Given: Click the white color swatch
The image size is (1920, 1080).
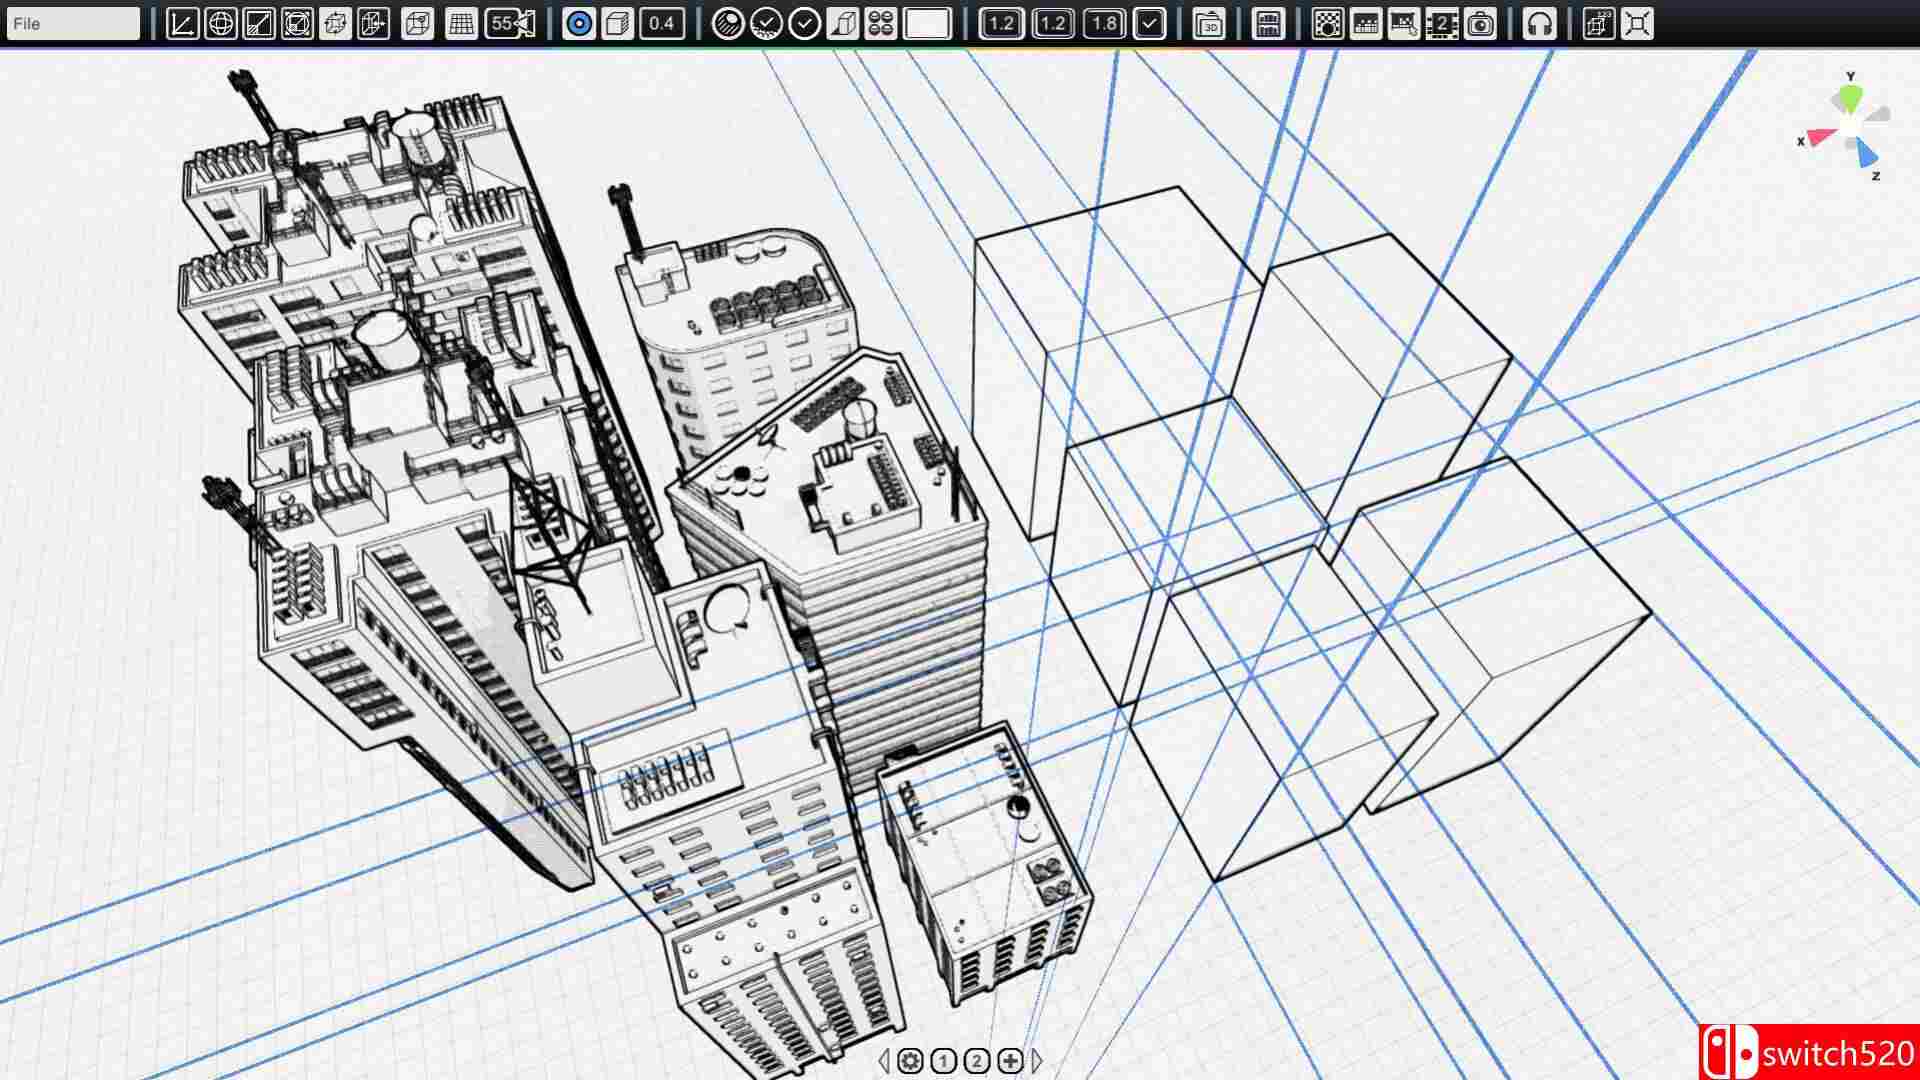Looking at the screenshot, I should coord(927,23).
